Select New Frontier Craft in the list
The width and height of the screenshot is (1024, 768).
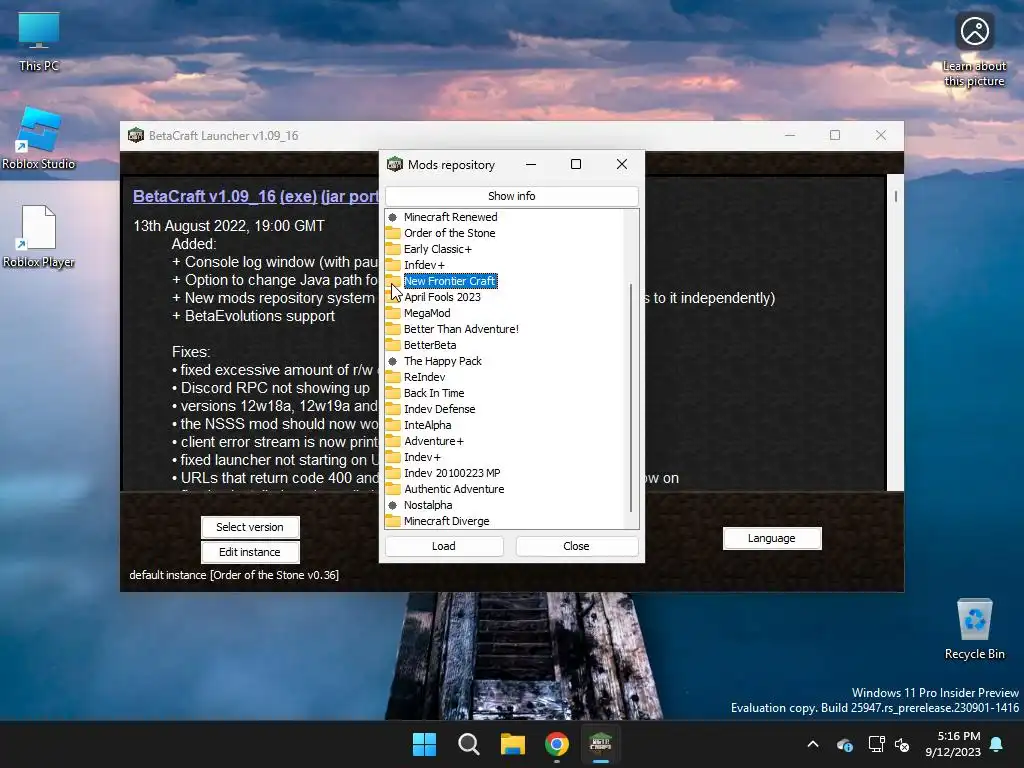(451, 281)
